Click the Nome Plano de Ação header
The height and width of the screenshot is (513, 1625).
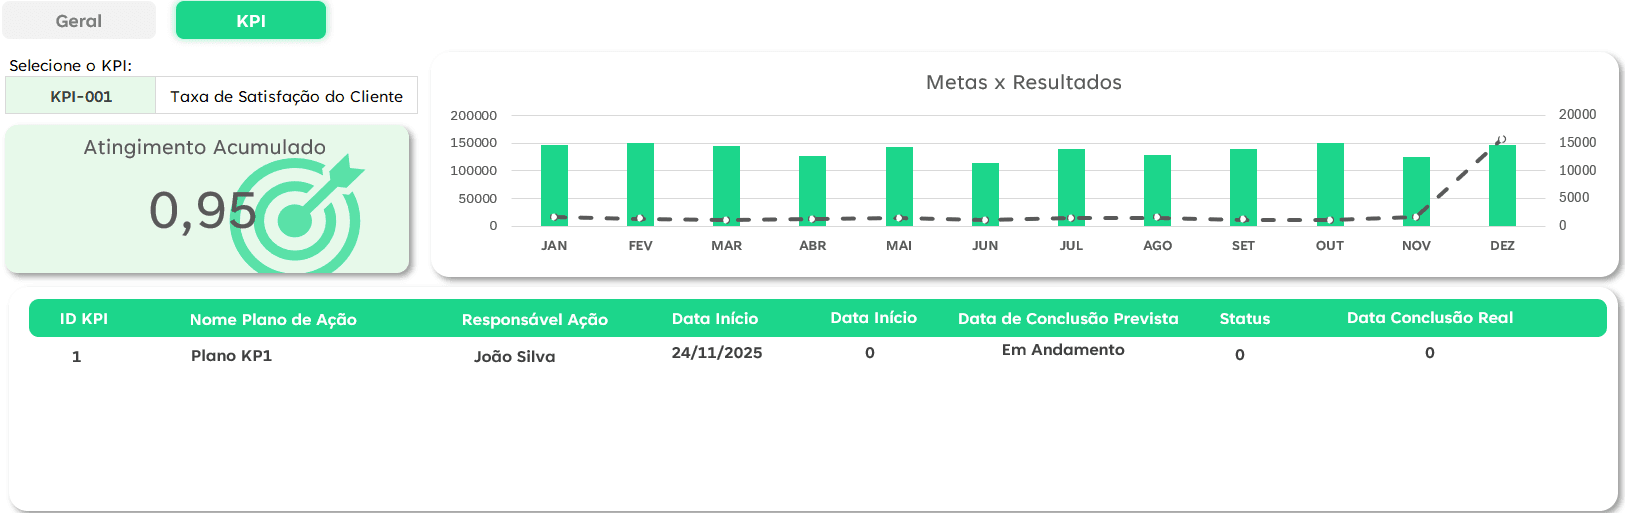273,320
